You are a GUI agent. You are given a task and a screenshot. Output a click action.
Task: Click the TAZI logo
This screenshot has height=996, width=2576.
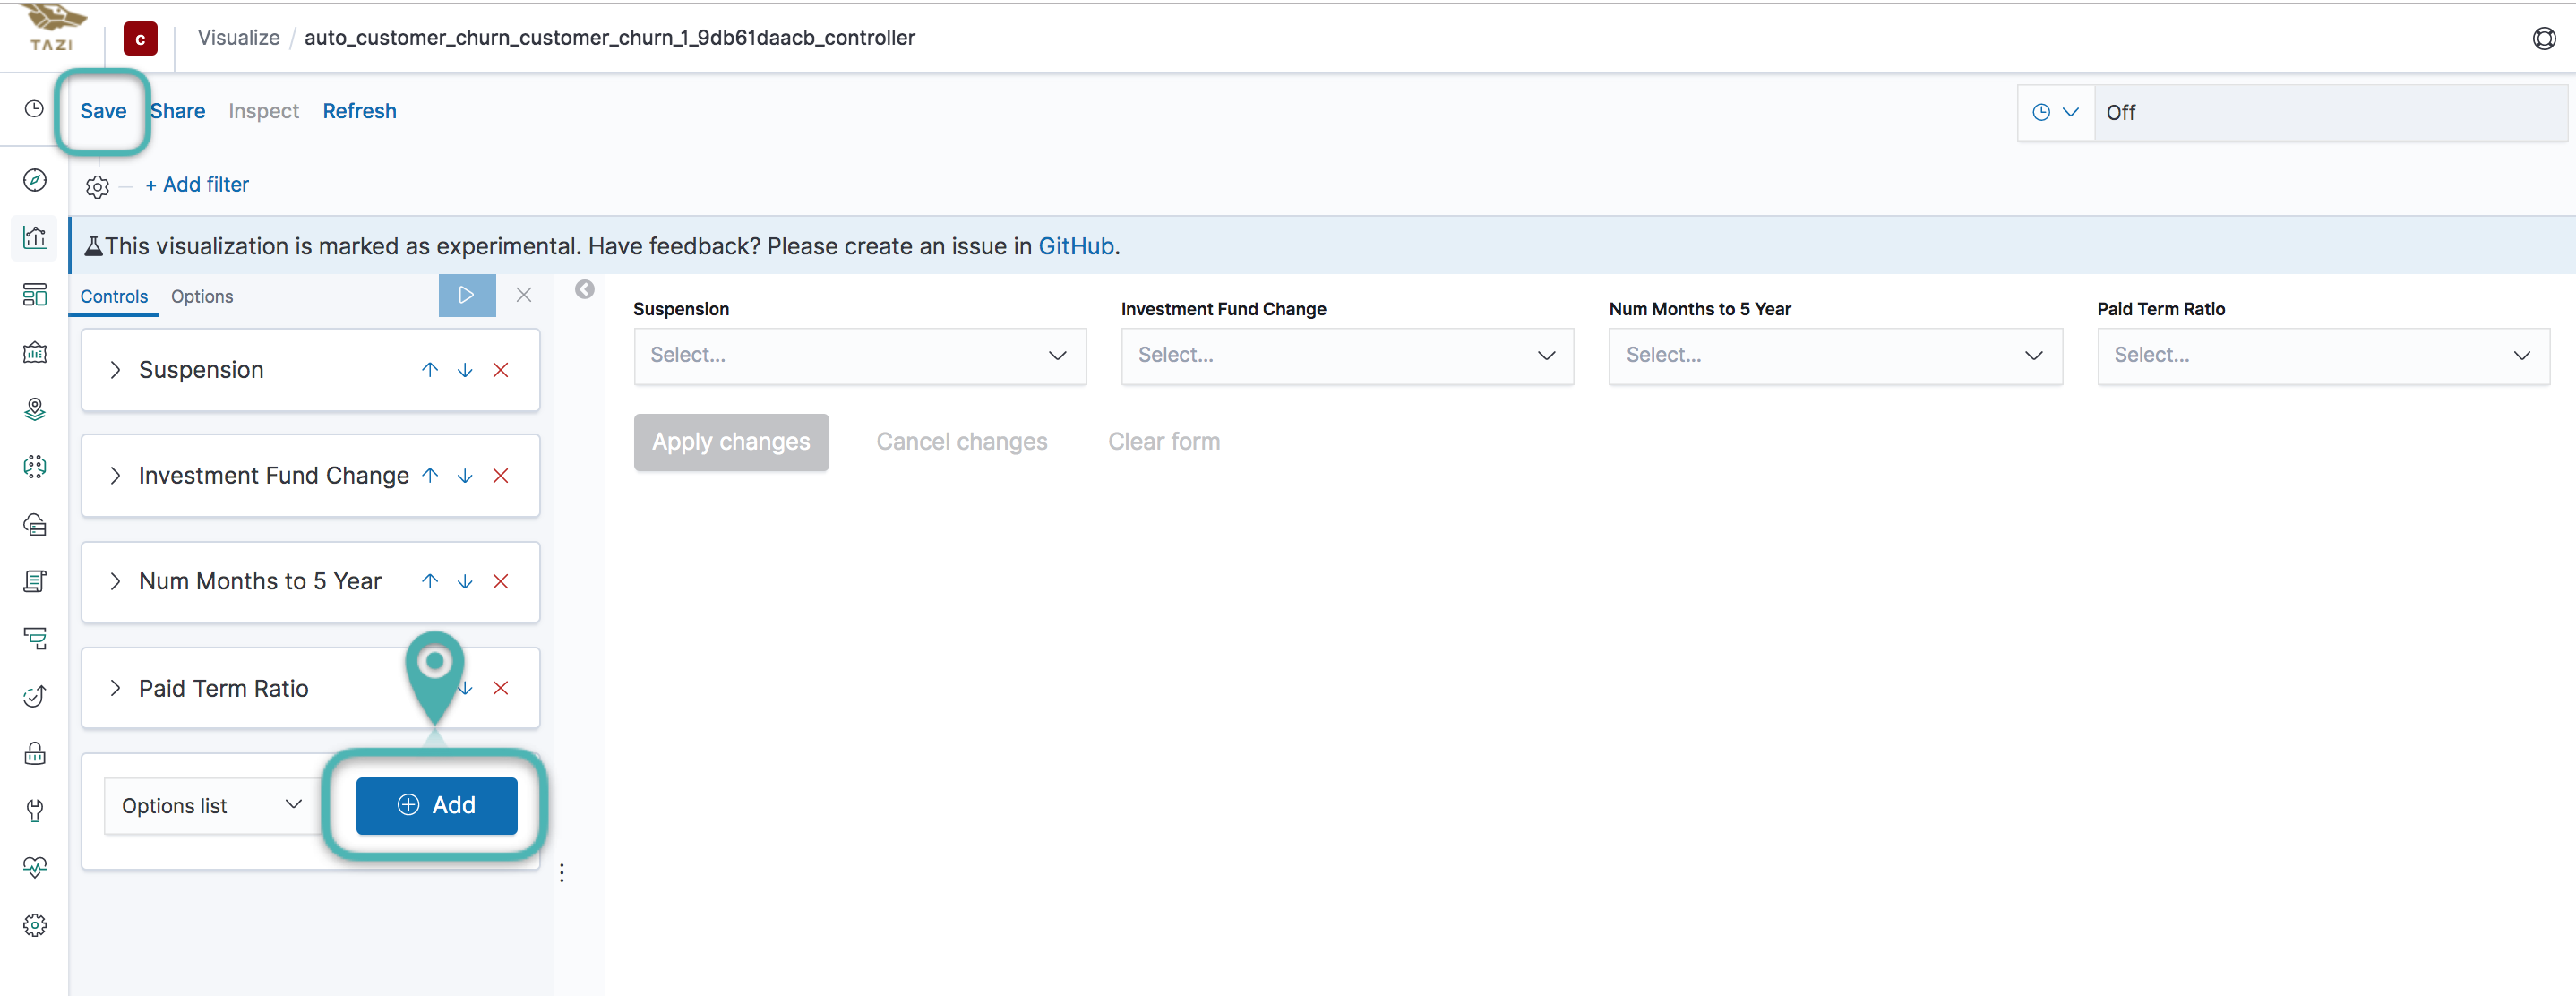tap(52, 28)
